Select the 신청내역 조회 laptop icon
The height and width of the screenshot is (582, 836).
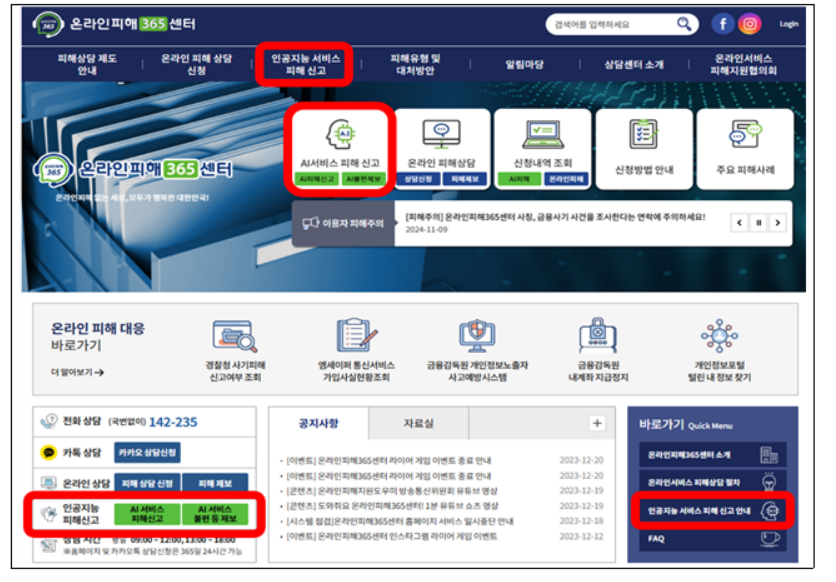(542, 134)
